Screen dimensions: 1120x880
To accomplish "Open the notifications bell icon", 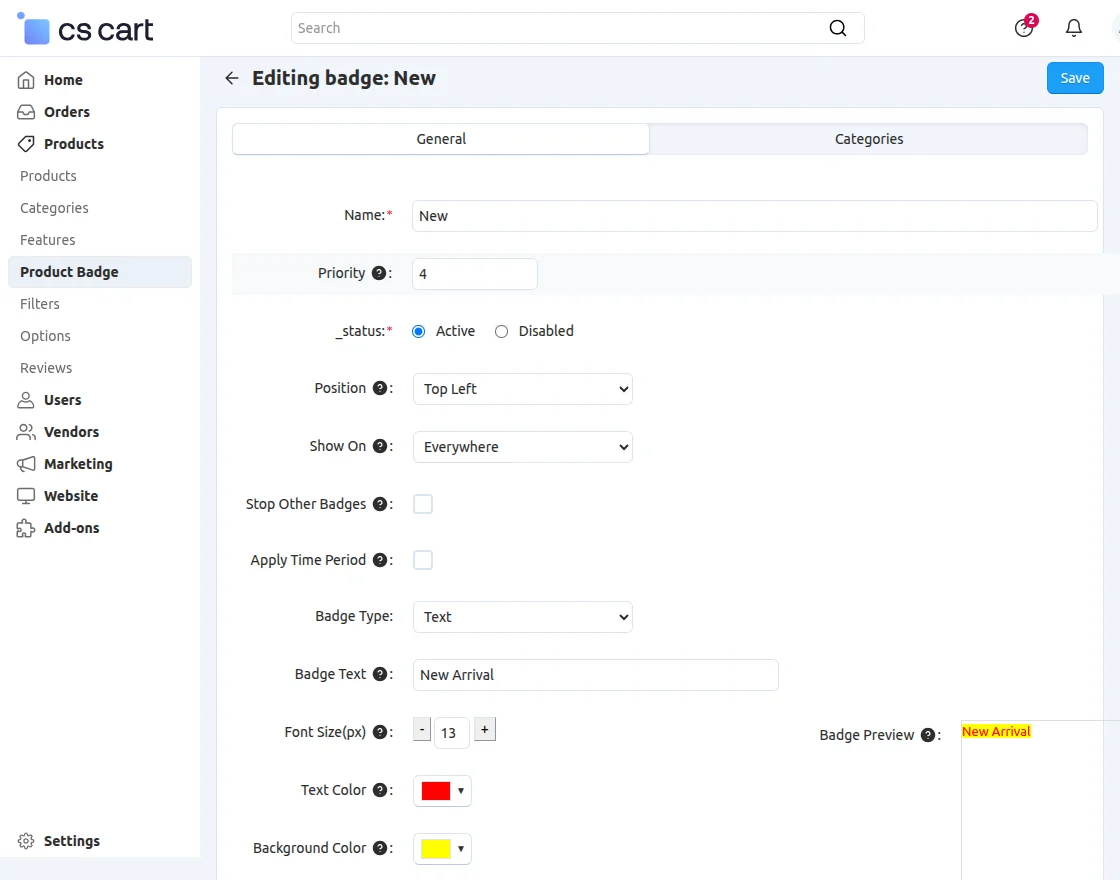I will click(x=1074, y=28).
